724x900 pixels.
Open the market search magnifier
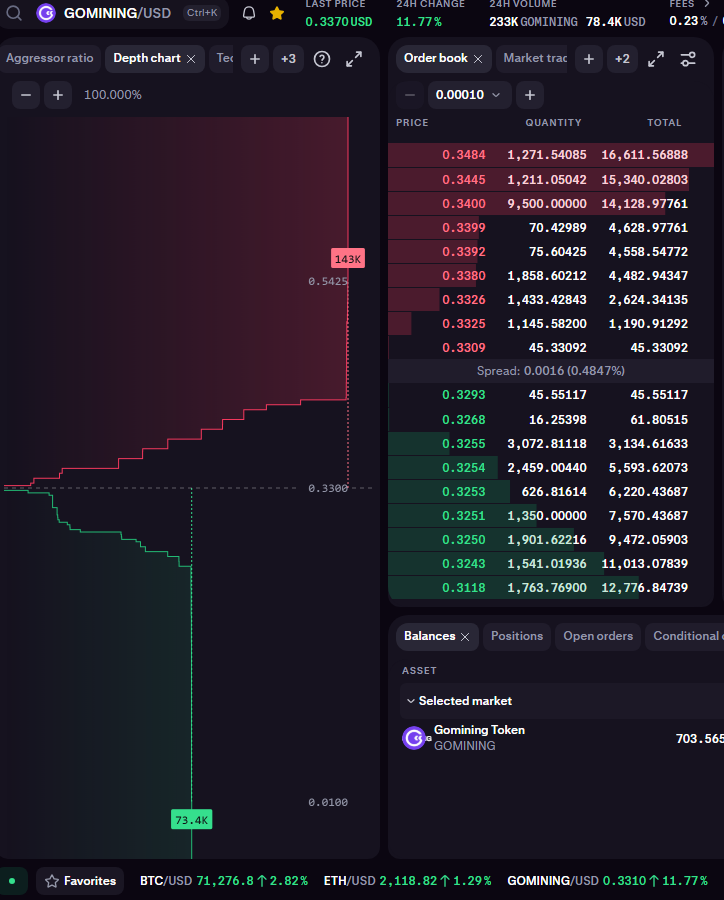[14, 13]
